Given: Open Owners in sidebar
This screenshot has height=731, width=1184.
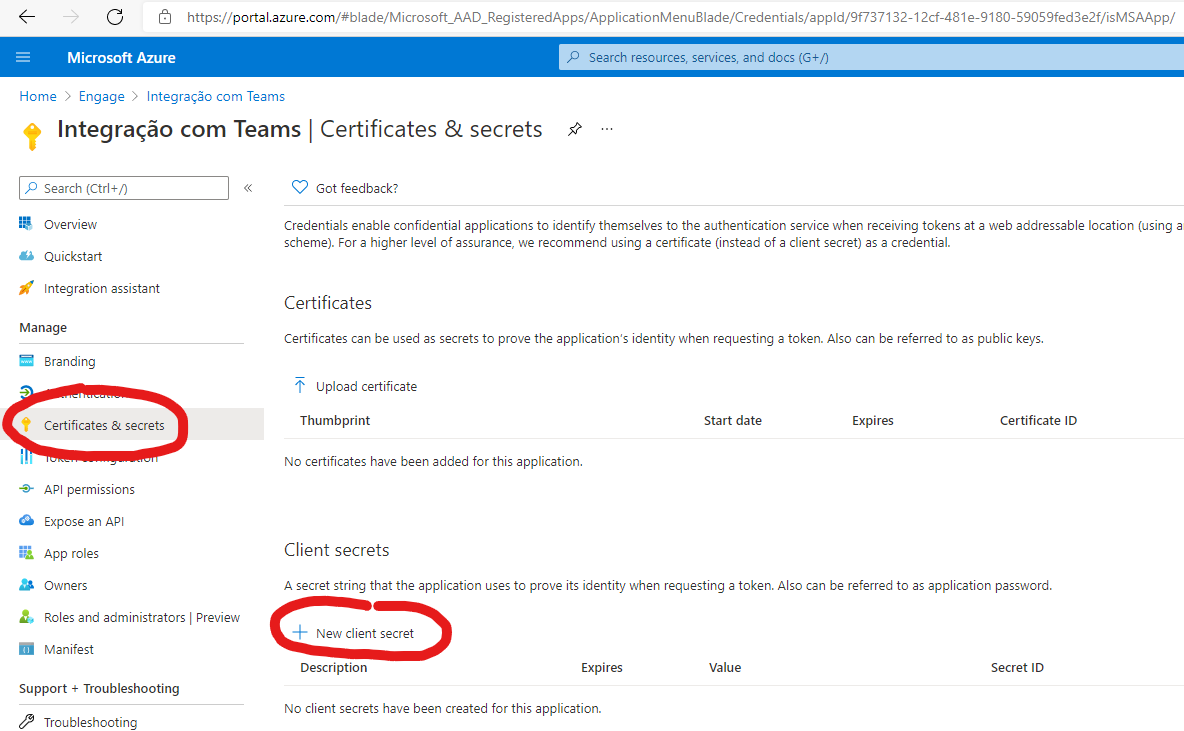Looking at the screenshot, I should coord(65,585).
